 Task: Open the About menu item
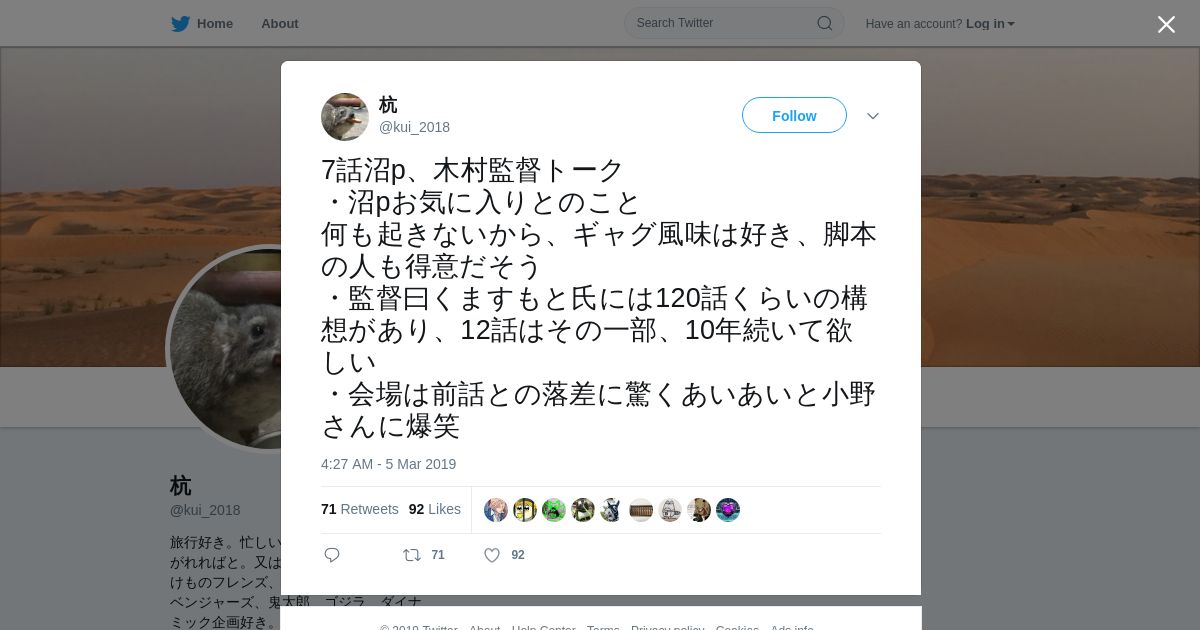[280, 24]
